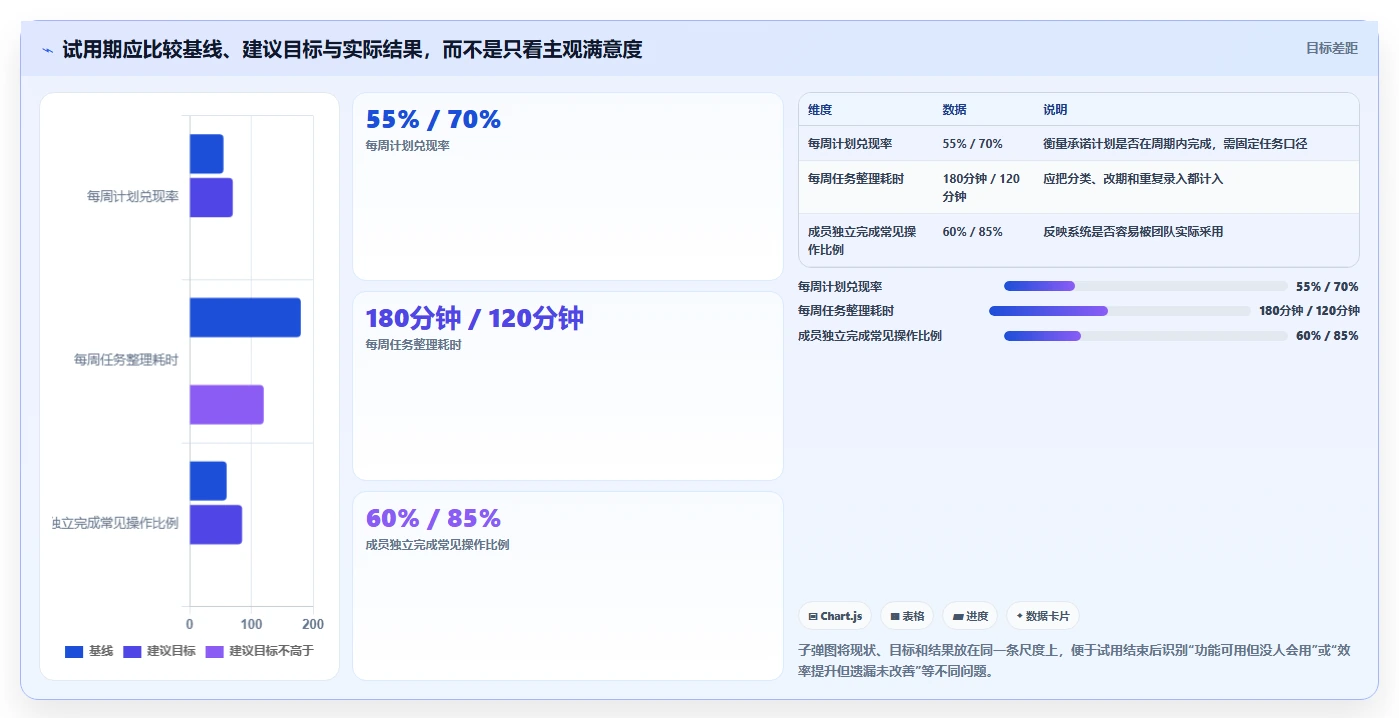Viewport: 1399px width, 718px height.
Task: Click the 进度 tag
Action: 970,616
